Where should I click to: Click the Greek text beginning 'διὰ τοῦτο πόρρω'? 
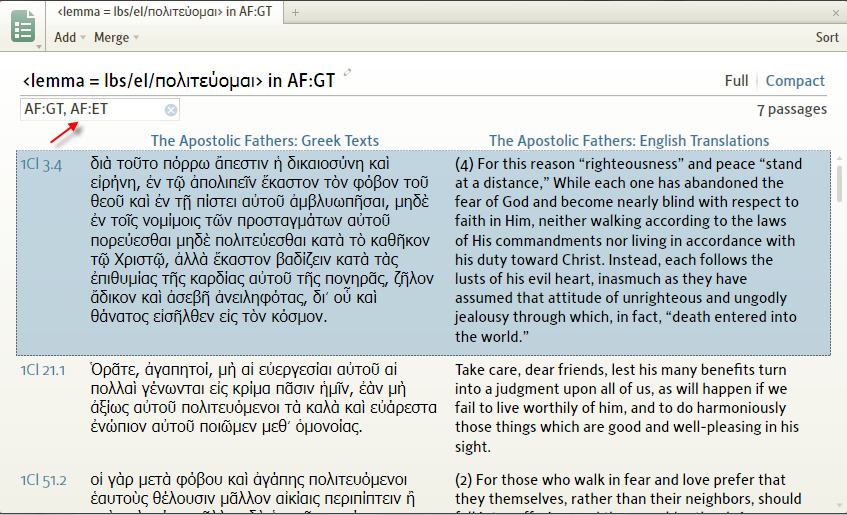pos(262,240)
